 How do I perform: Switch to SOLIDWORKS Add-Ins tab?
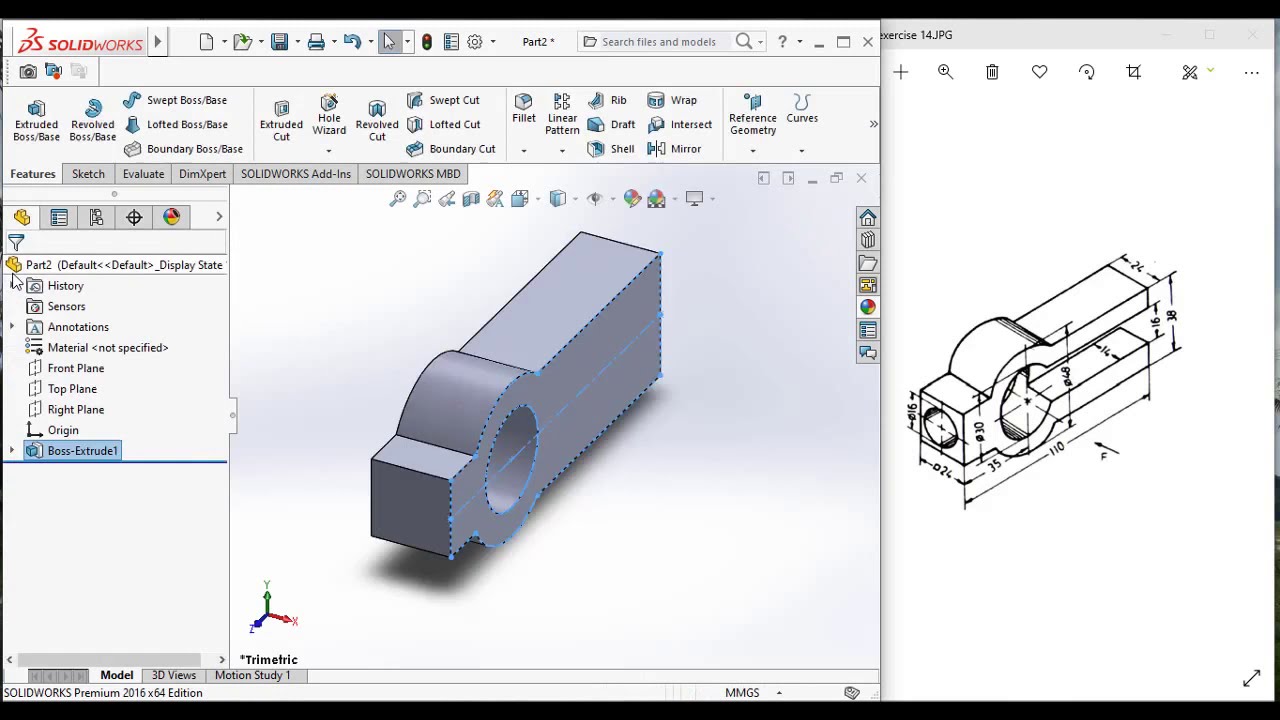(x=296, y=174)
